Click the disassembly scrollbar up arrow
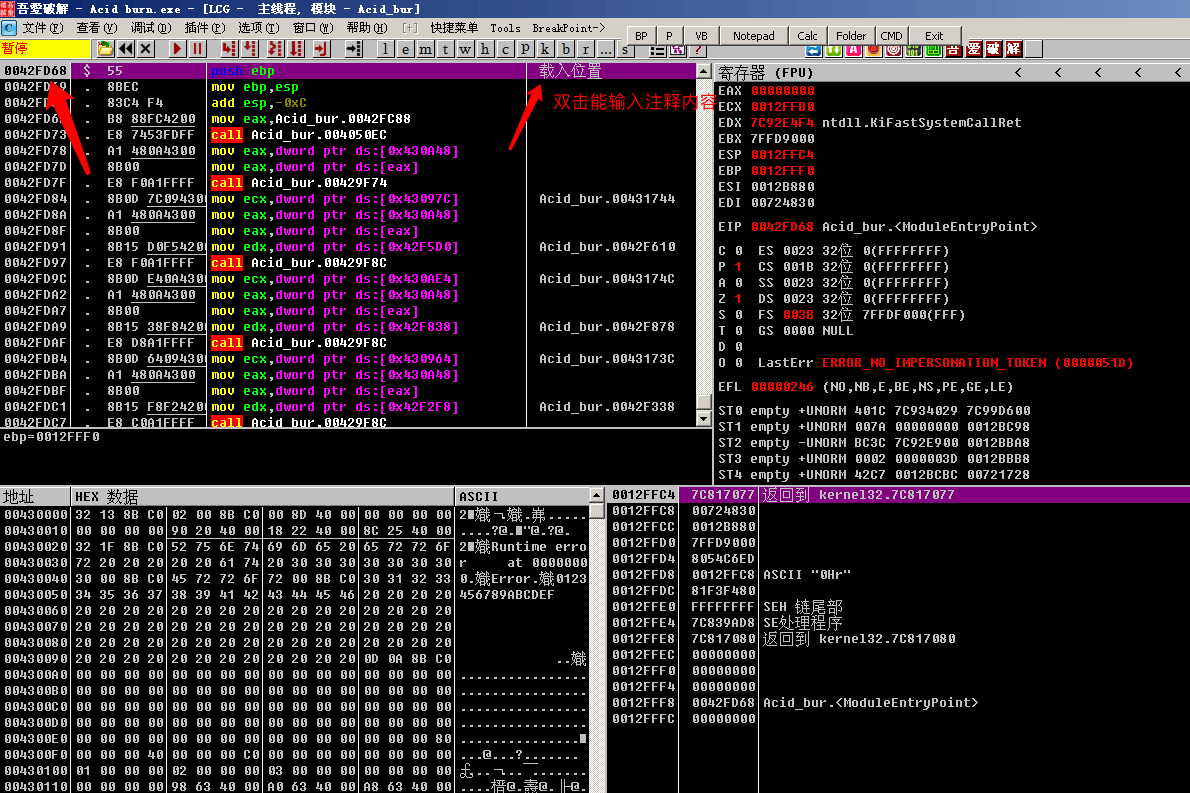Image resolution: width=1190 pixels, height=793 pixels. 704,72
